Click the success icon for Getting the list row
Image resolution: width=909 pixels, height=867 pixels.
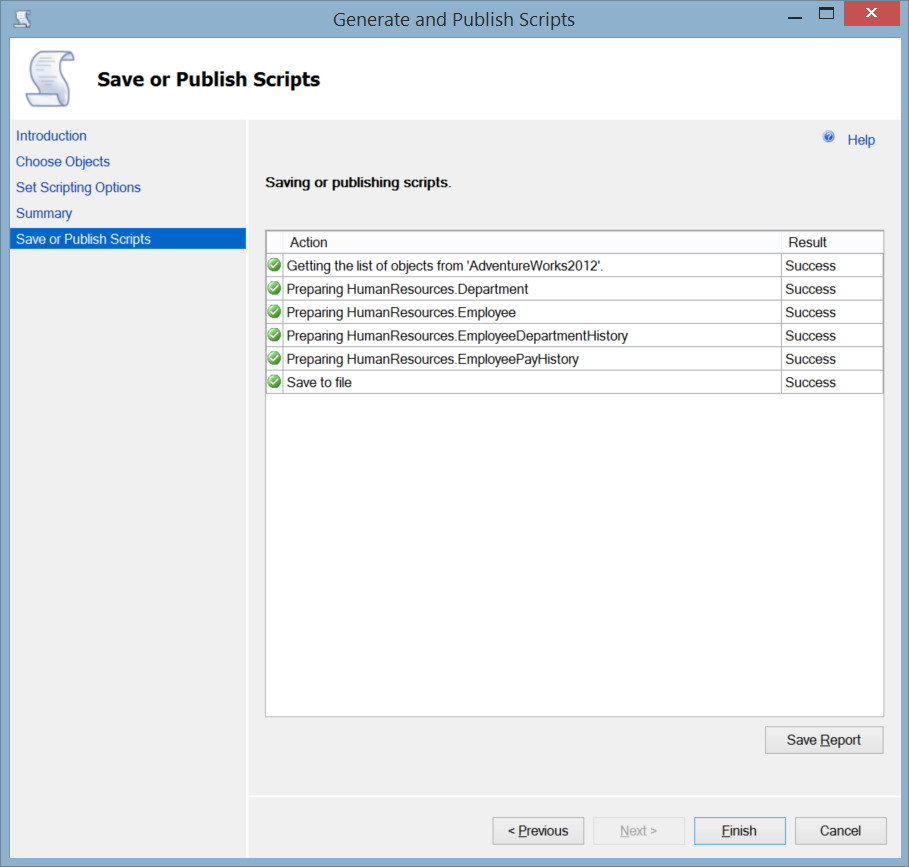pos(274,266)
